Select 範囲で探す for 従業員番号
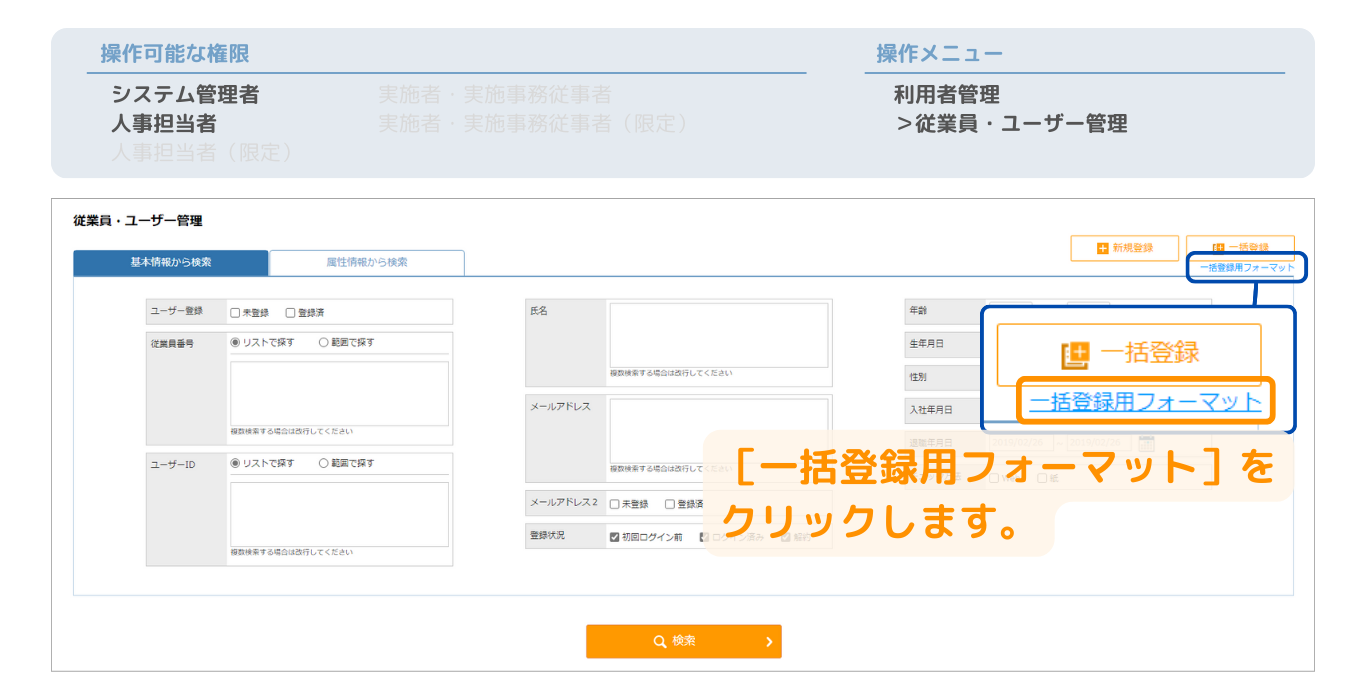Image resolution: width=1366 pixels, height=698 pixels. coord(324,342)
